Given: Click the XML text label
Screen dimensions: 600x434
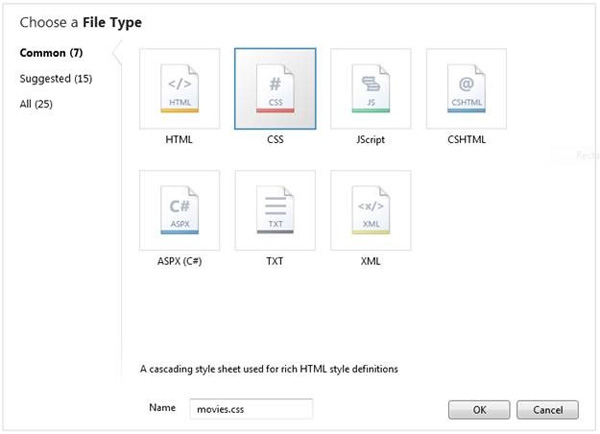Looking at the screenshot, I should pos(371,262).
